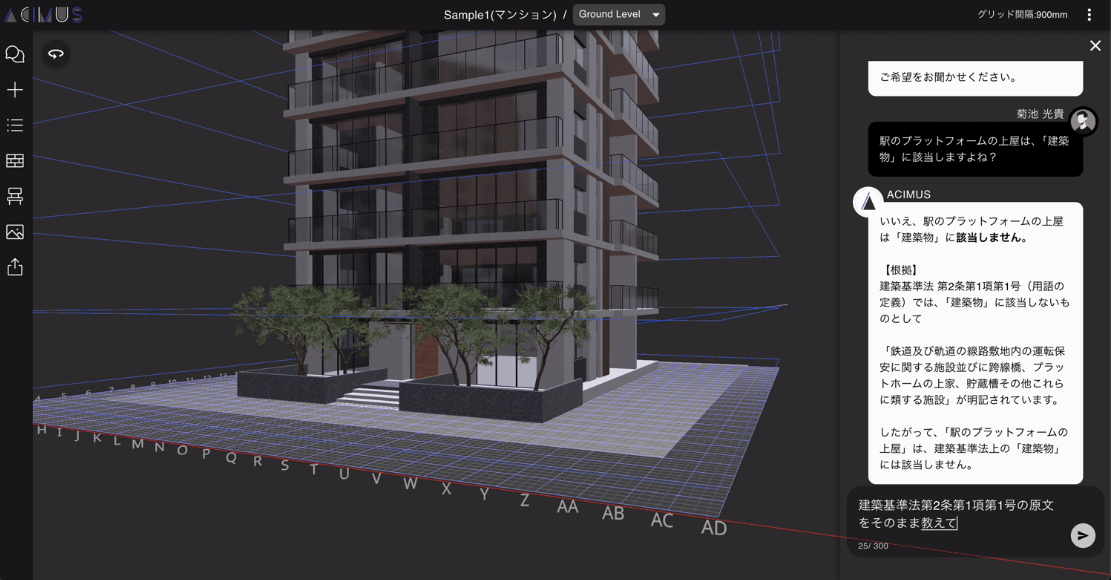Image resolution: width=1111 pixels, height=580 pixels.
Task: Open the Ground Level dropdown
Action: click(619, 14)
